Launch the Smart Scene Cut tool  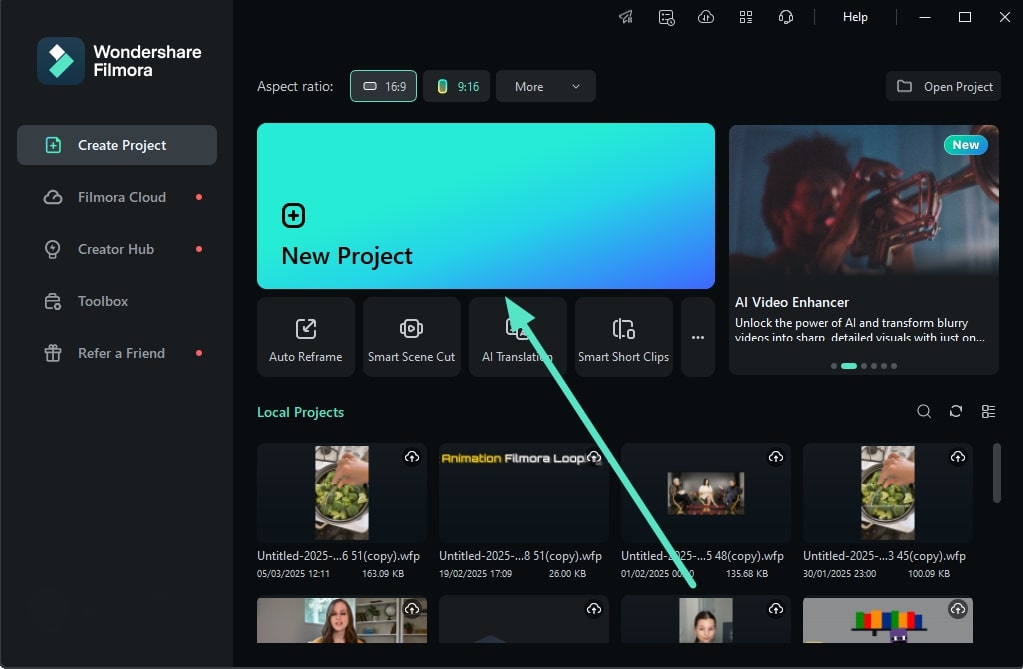412,337
